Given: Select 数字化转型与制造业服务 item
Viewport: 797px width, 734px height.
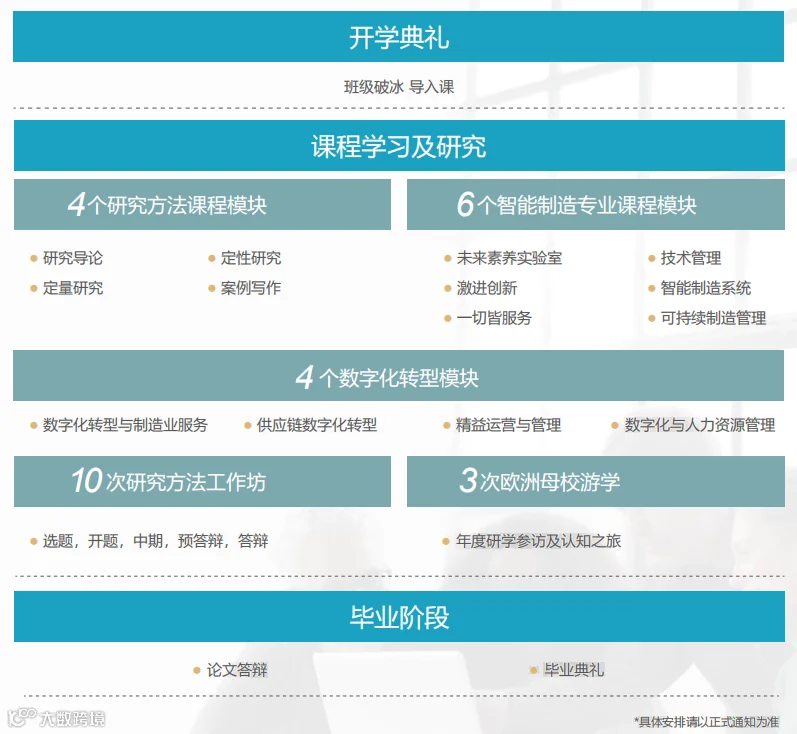Looking at the screenshot, I should point(125,425).
